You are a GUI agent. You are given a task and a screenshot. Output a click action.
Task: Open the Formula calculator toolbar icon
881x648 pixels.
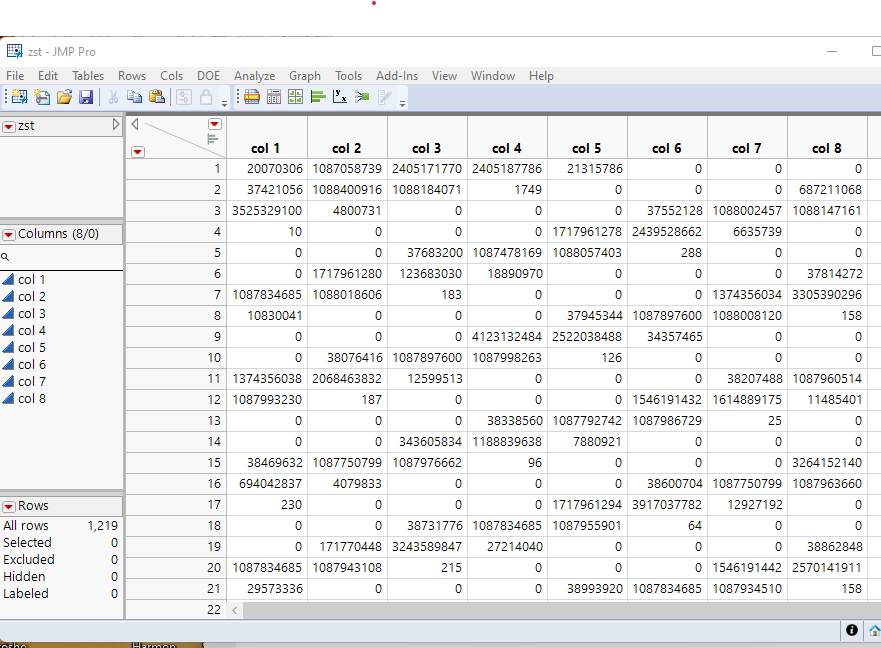click(x=273, y=96)
